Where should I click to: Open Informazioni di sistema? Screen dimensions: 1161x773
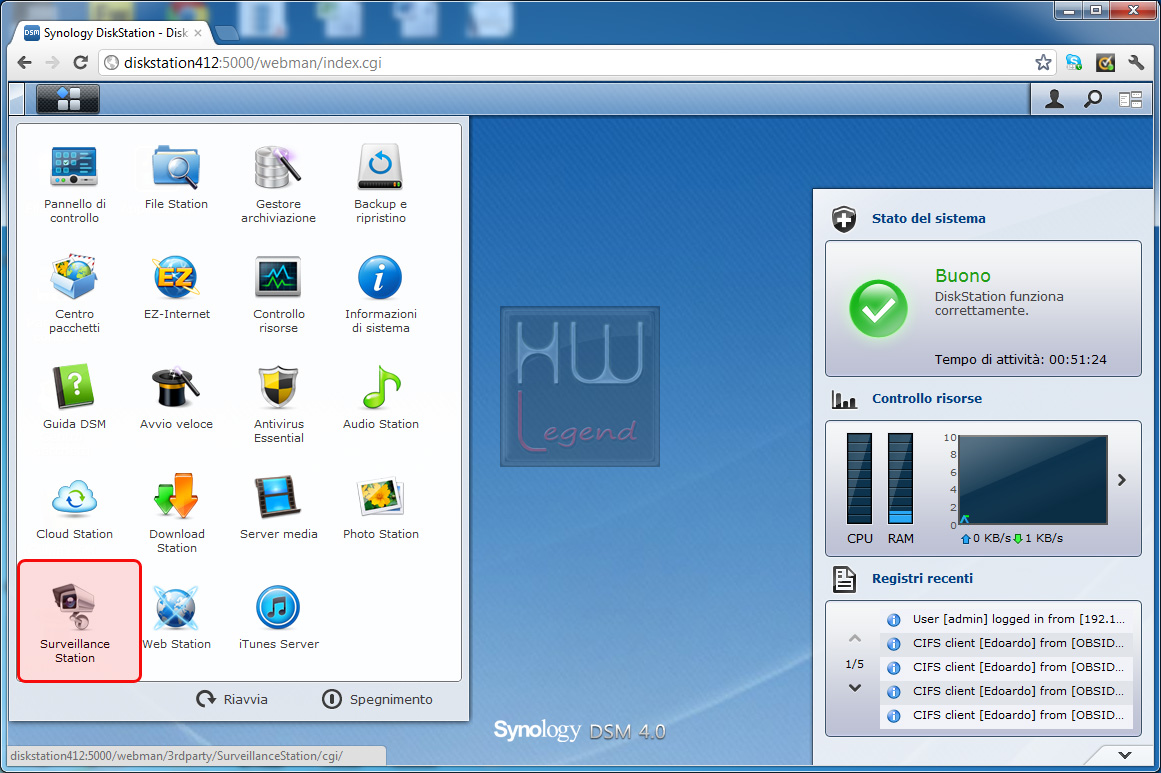[381, 295]
